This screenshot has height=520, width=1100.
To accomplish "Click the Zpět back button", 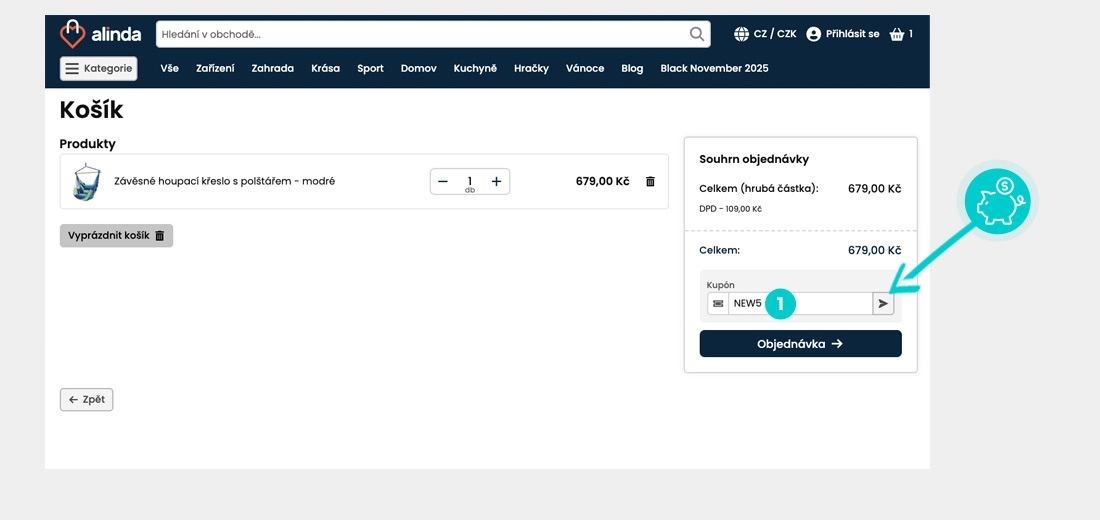I will [87, 400].
